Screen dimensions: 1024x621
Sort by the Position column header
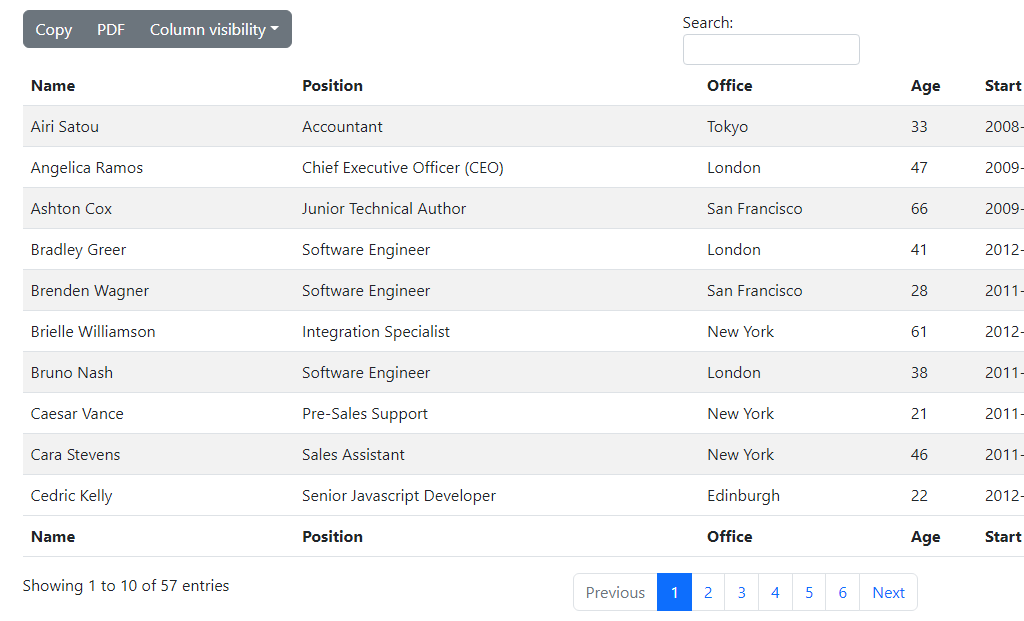pyautogui.click(x=332, y=86)
